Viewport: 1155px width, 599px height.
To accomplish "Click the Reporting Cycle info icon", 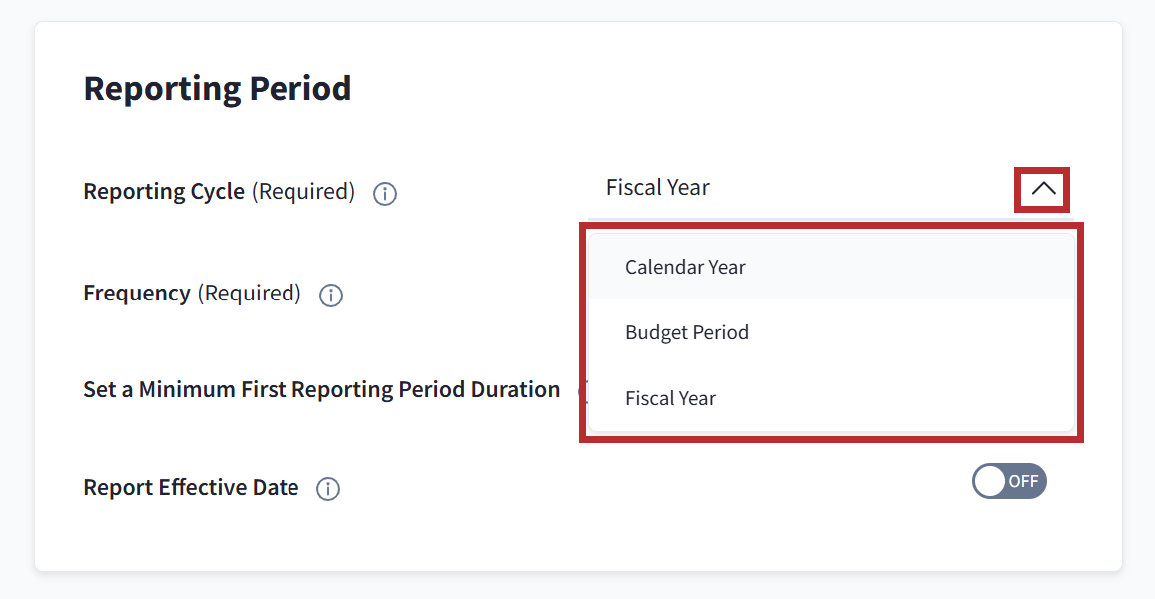I will pyautogui.click(x=385, y=193).
